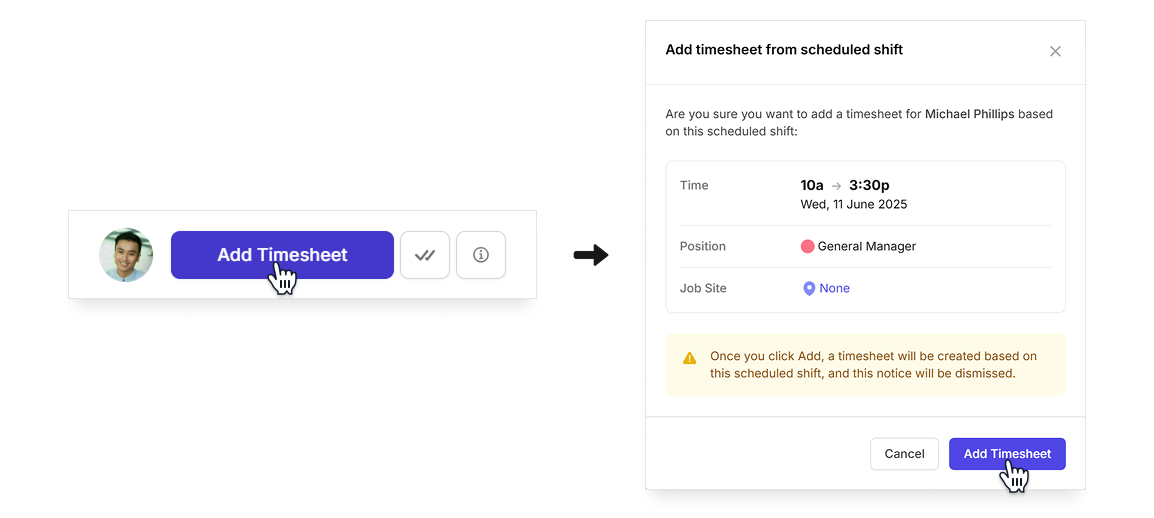Click the pink General Manager position dot
The height and width of the screenshot is (518, 1154).
(807, 246)
